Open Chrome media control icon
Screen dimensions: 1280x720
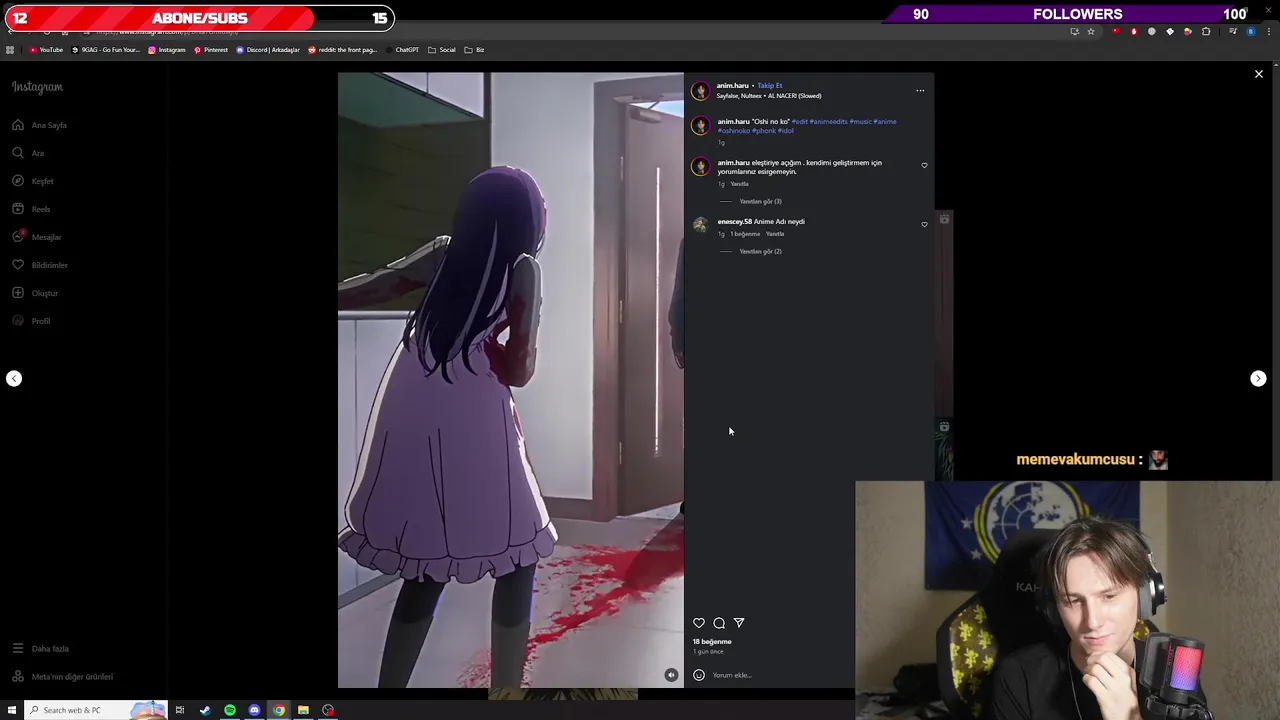coord(1233,32)
